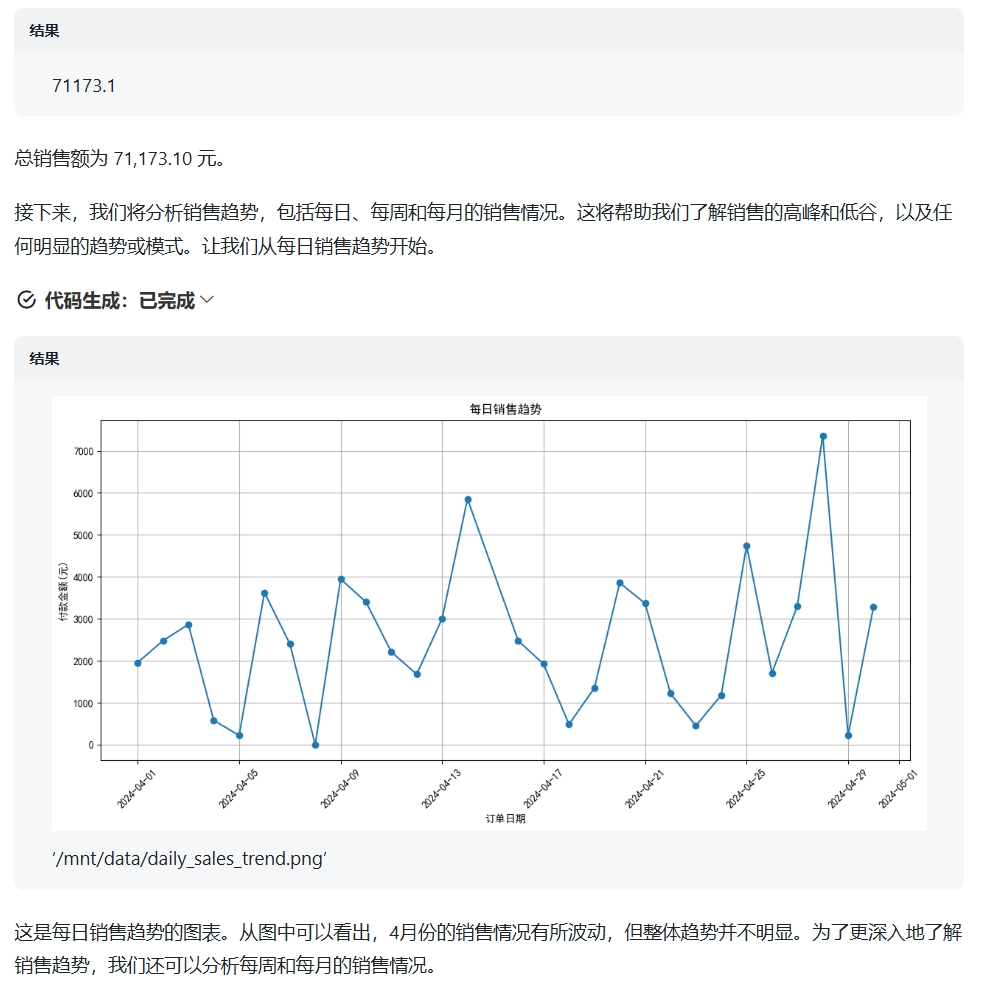Click the peak data point near 7000
The image size is (981, 986).
[823, 436]
